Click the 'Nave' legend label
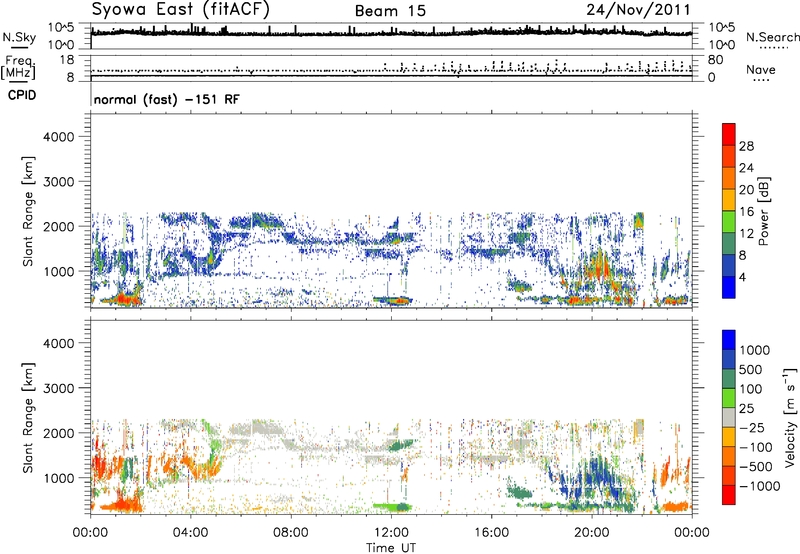Screen dimensions: 800x554 coord(761,69)
